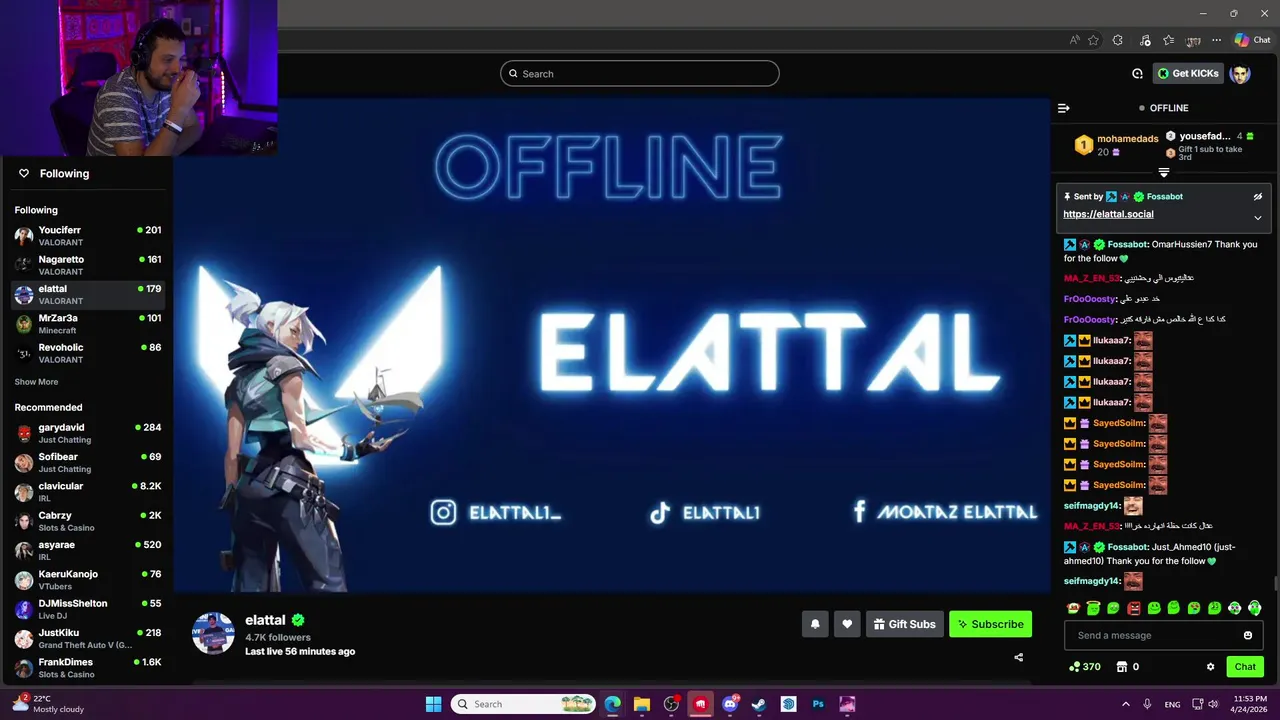Screen dimensions: 1280x720
Task: Open browser Settings and more menu
Action: (1216, 40)
